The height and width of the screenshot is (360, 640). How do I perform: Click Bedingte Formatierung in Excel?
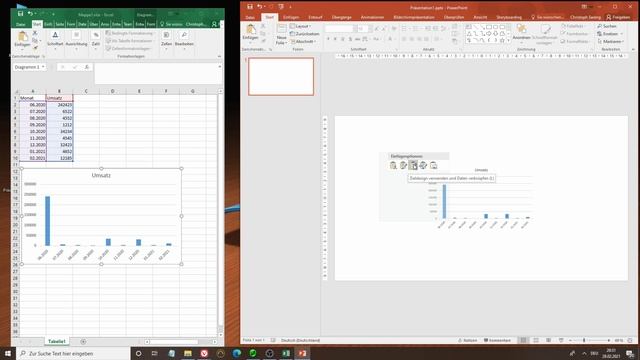coord(129,33)
